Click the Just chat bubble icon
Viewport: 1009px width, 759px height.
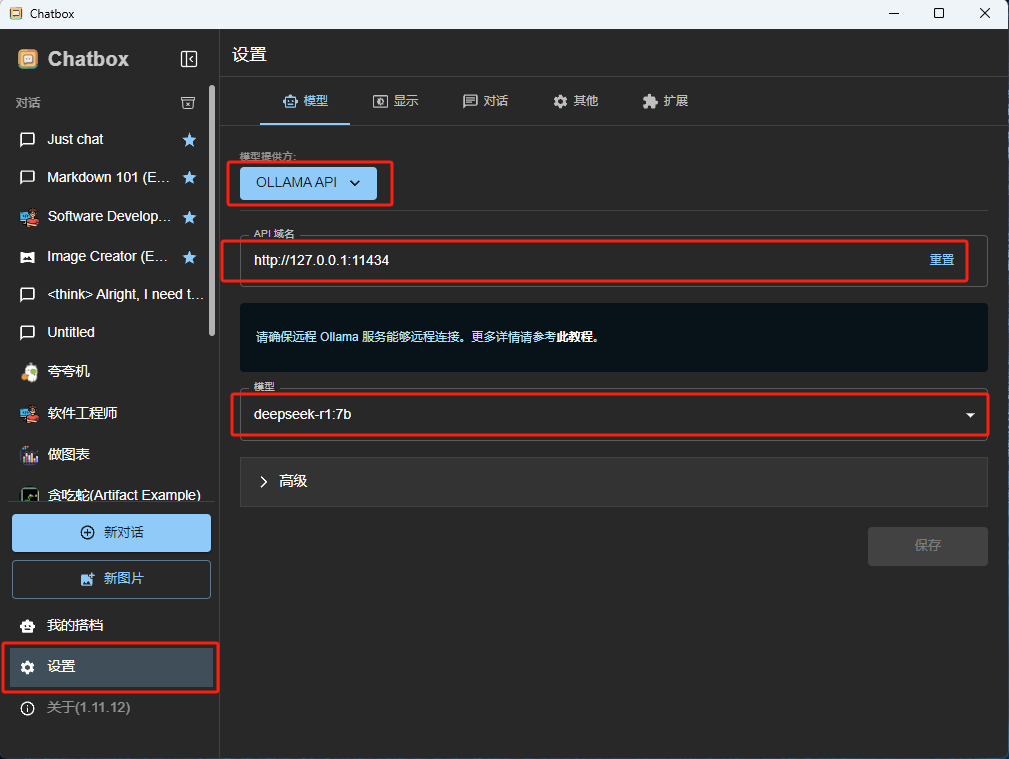point(27,140)
